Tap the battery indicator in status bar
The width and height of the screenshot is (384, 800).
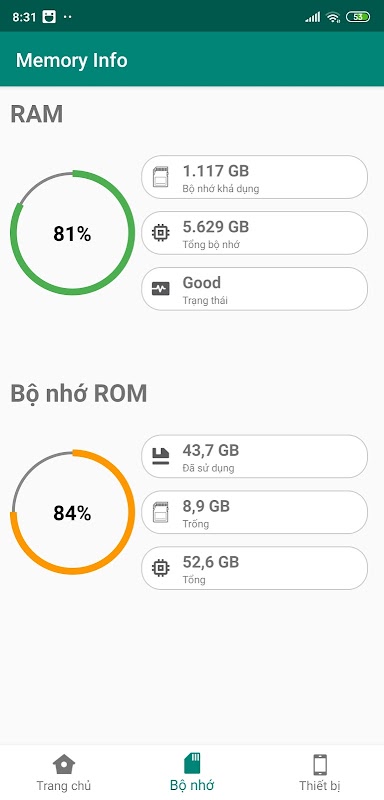[x=358, y=17]
